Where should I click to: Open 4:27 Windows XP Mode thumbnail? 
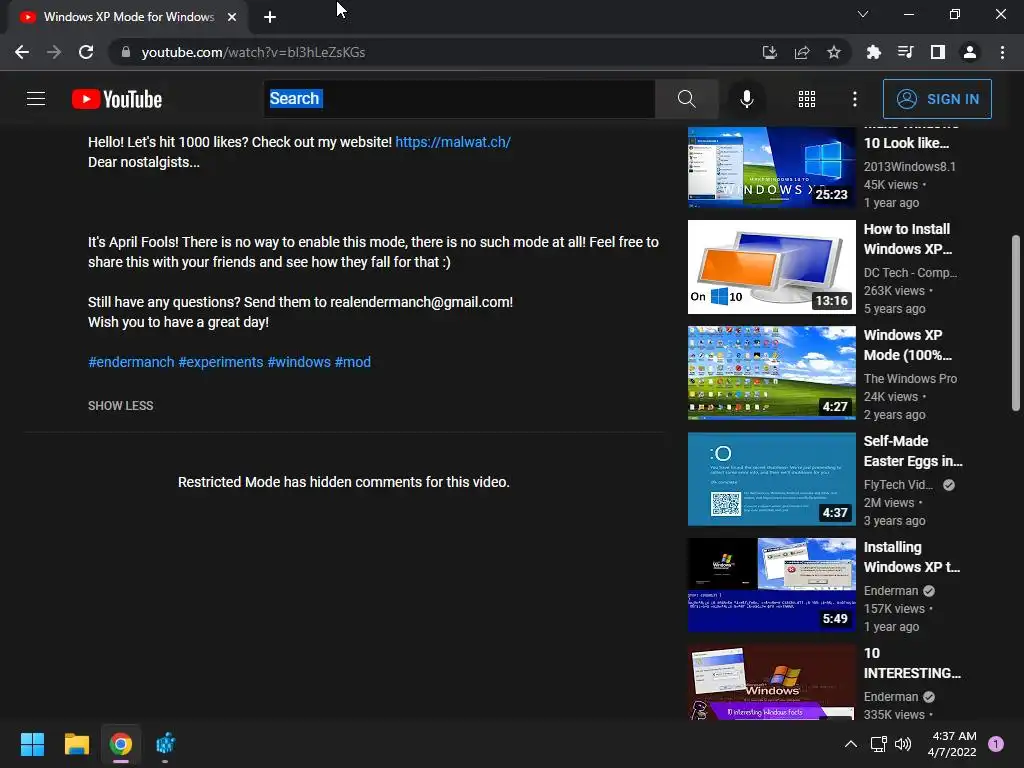pos(771,372)
